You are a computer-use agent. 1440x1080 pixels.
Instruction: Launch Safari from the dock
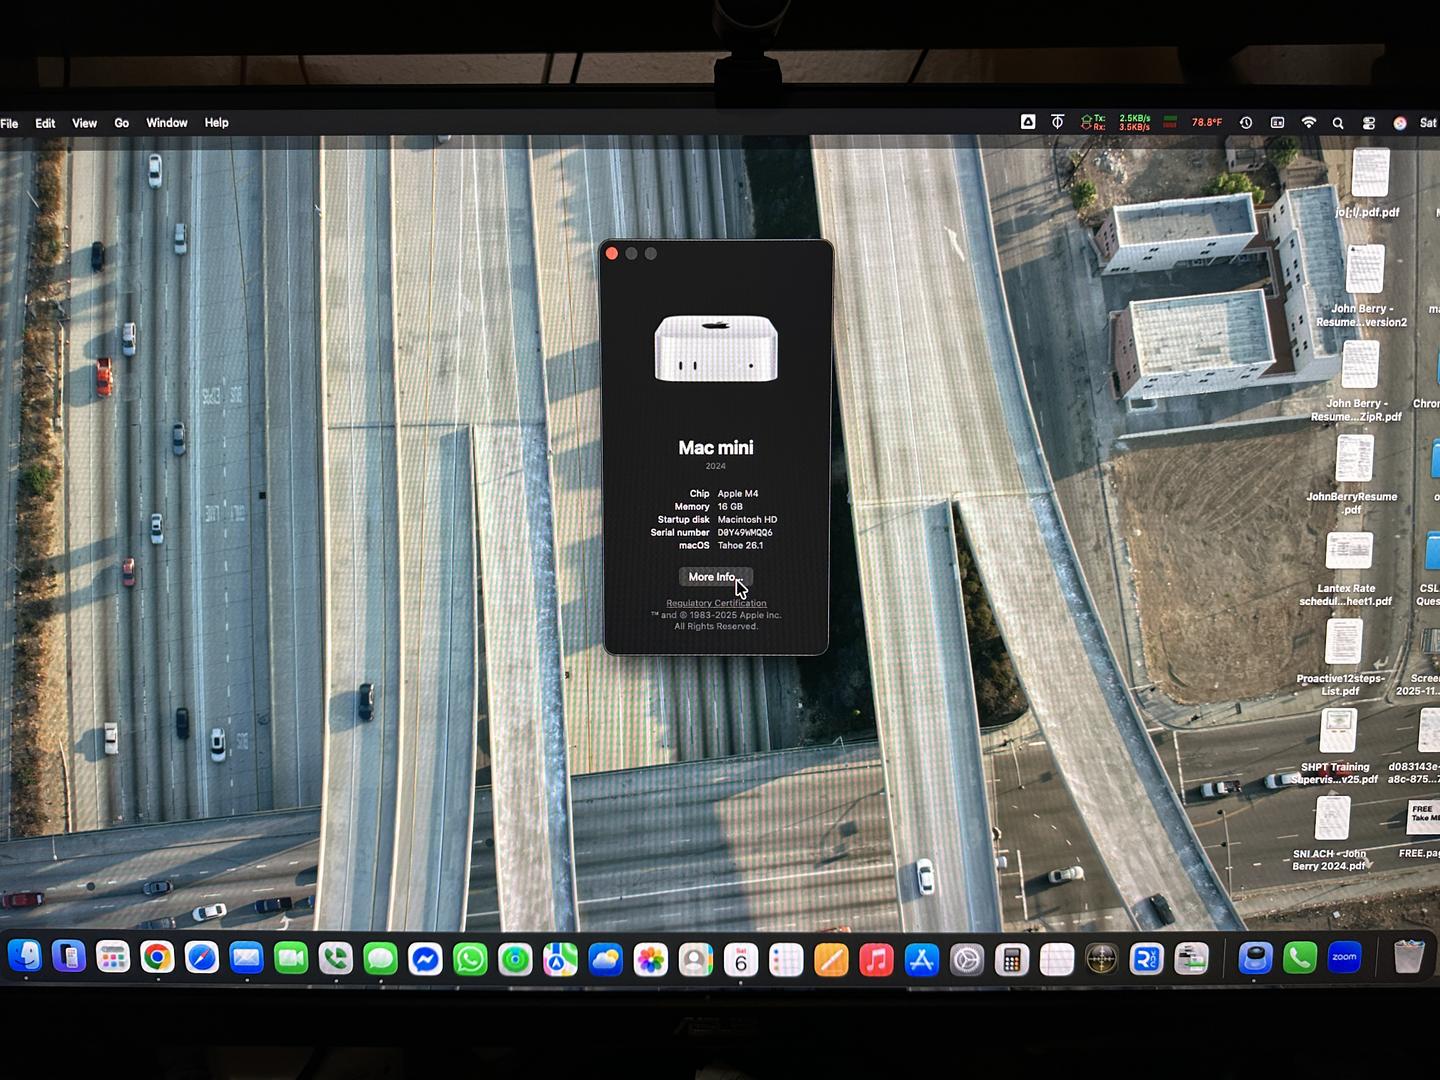202,958
